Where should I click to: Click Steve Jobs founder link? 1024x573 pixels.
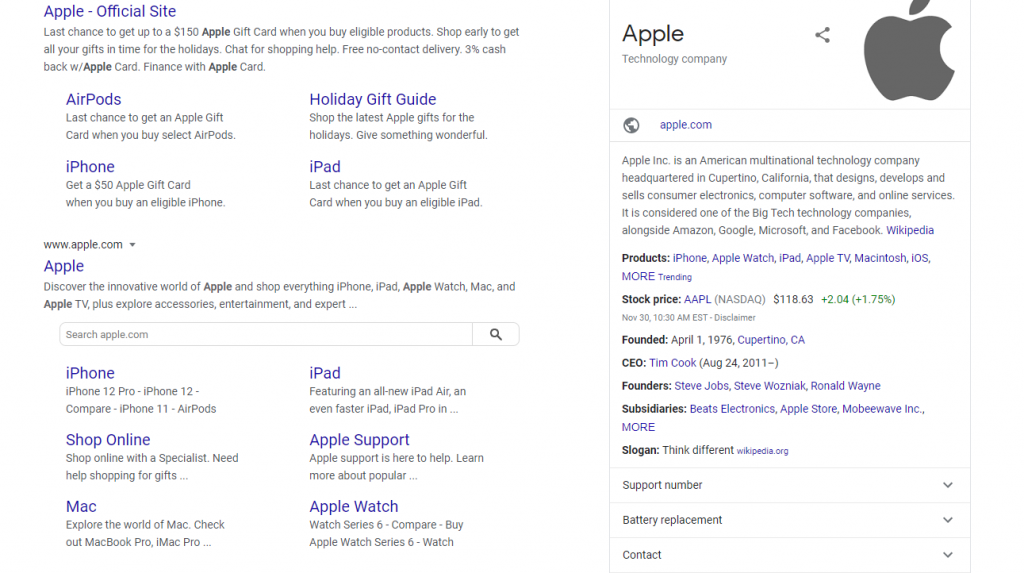point(701,385)
